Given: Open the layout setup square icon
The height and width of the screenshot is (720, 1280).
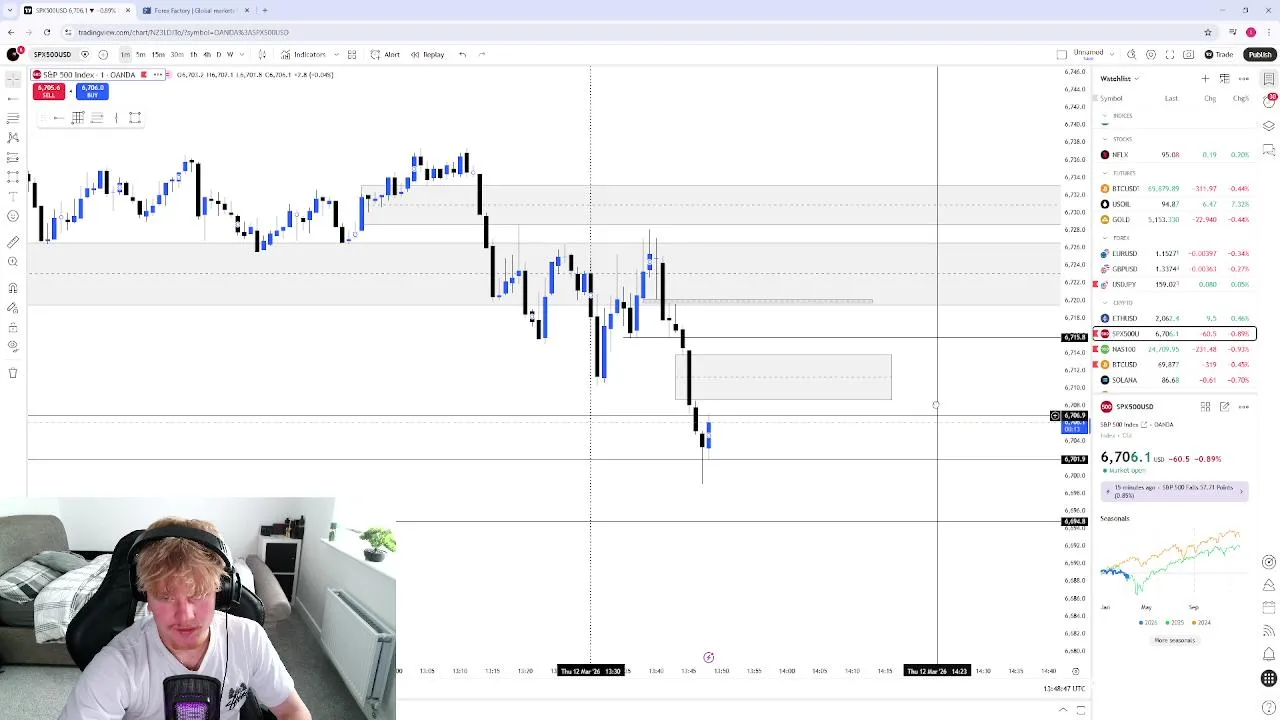Looking at the screenshot, I should tap(1061, 54).
